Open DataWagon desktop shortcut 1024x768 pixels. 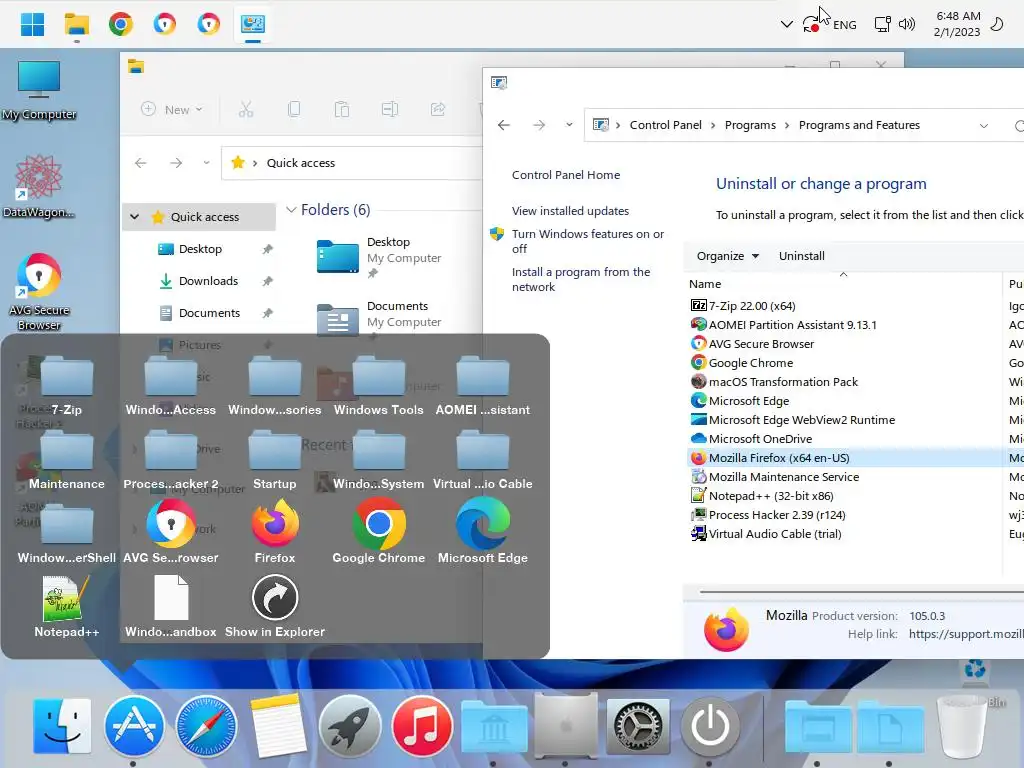39,186
